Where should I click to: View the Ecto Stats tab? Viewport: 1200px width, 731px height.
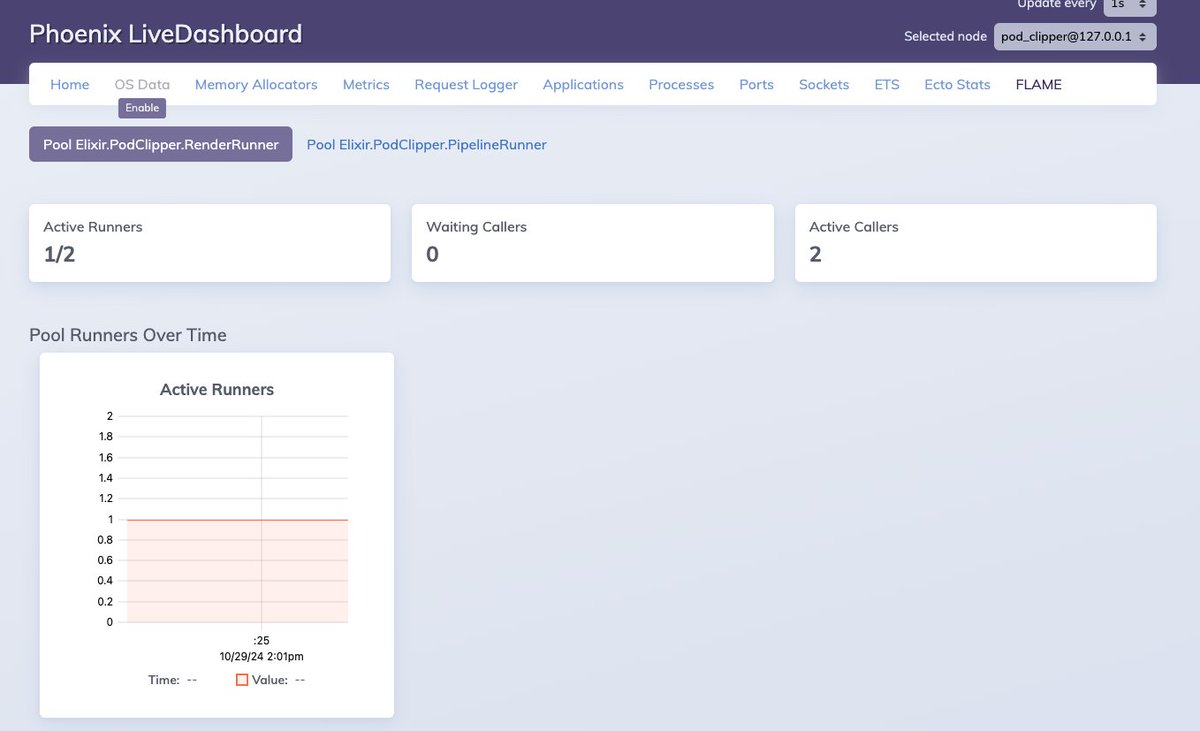(x=956, y=85)
